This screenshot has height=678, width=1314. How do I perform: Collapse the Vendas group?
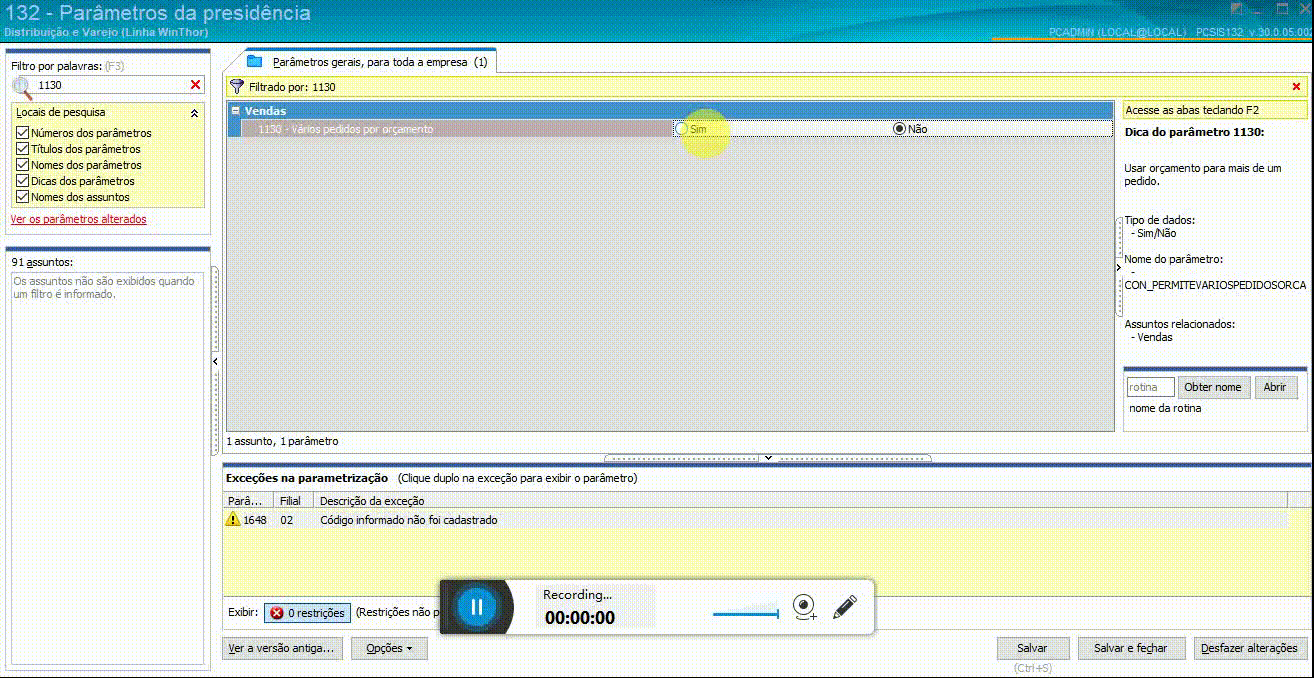pyautogui.click(x=235, y=111)
